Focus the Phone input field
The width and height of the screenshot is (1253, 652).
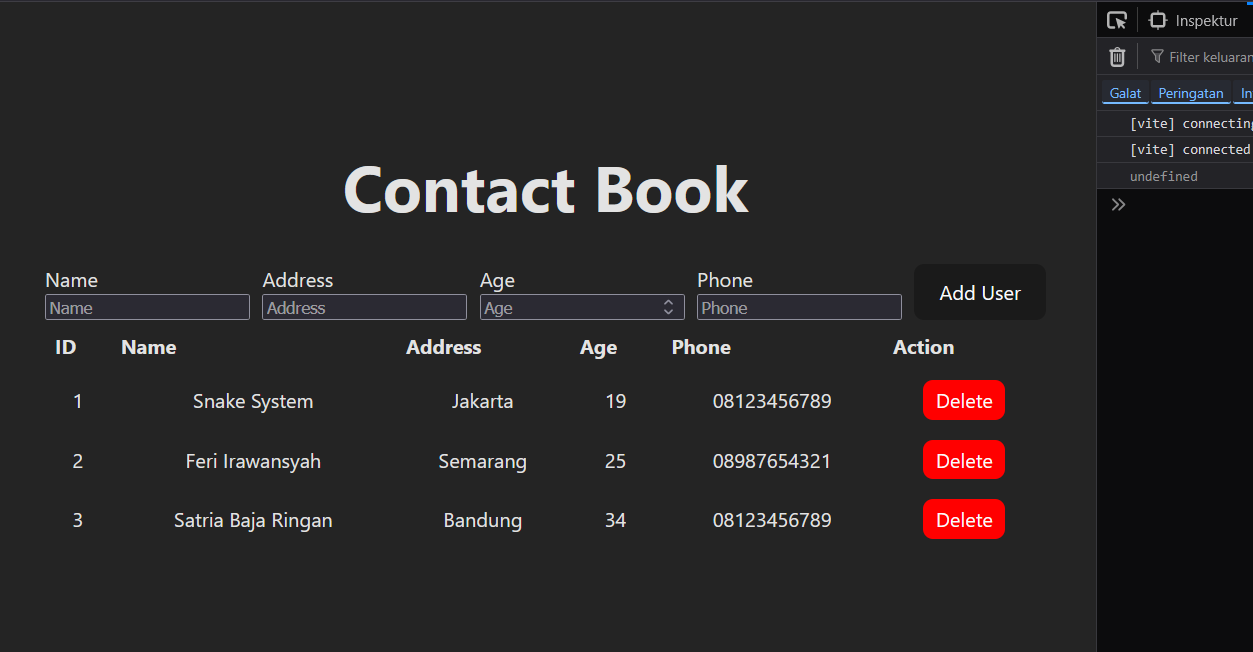[x=799, y=307]
